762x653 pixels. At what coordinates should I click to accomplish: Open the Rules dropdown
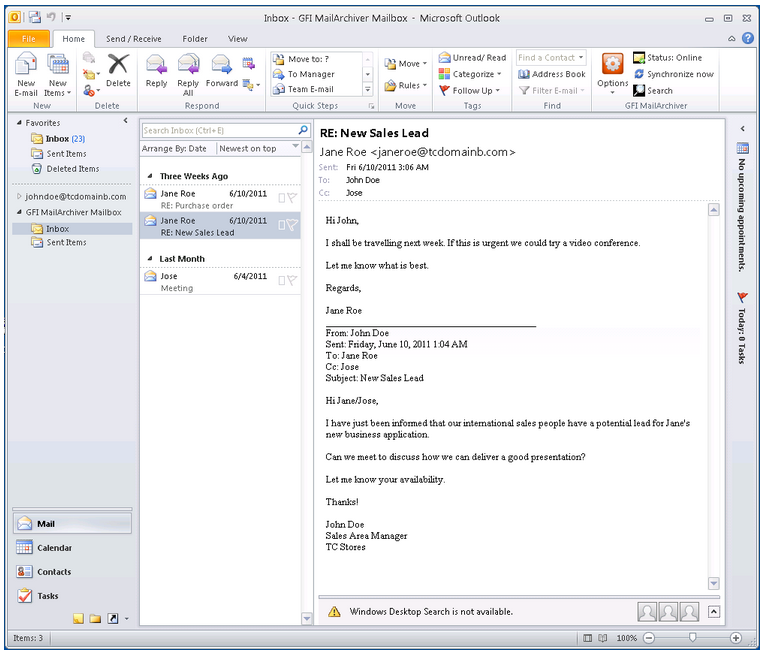pos(405,86)
